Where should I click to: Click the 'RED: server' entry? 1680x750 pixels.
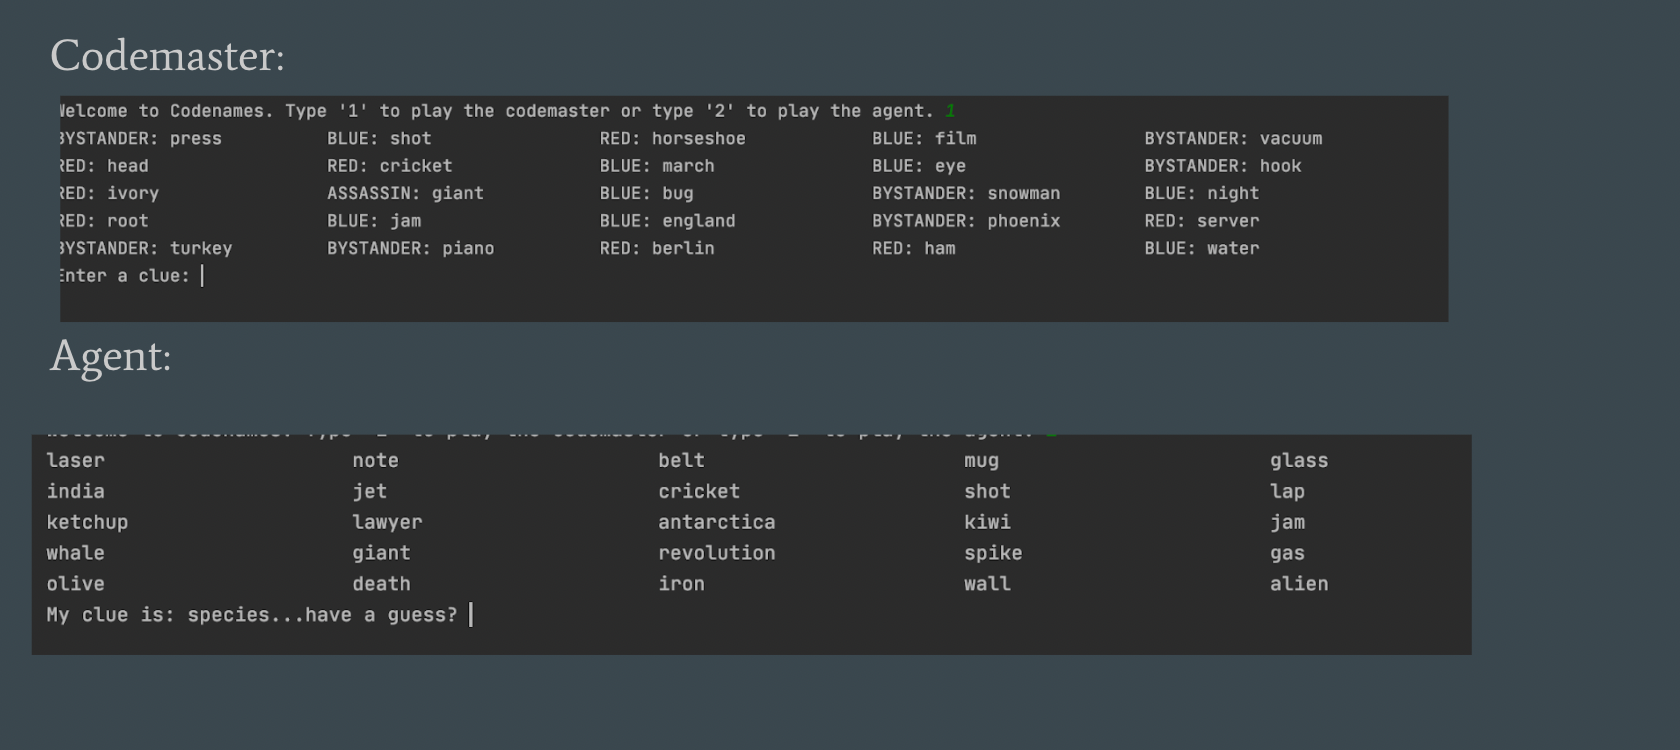[1201, 221]
